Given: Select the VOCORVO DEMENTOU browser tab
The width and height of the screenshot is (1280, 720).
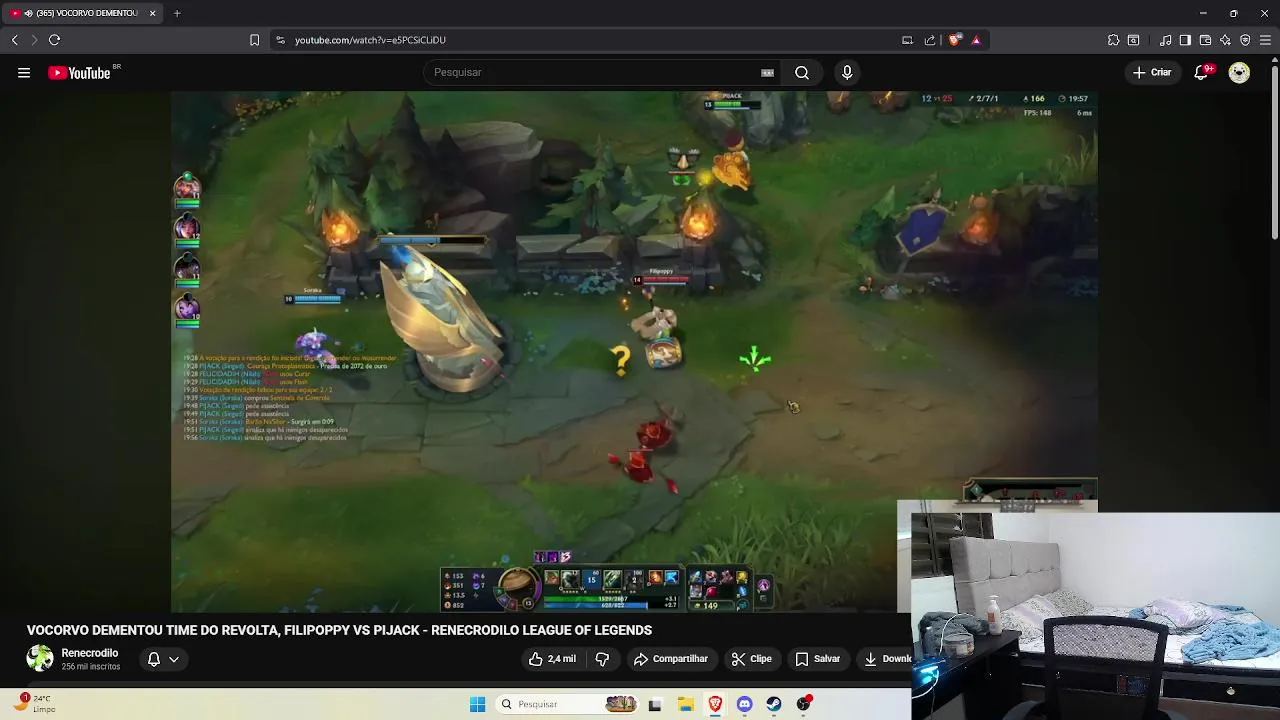Looking at the screenshot, I should 82,13.
